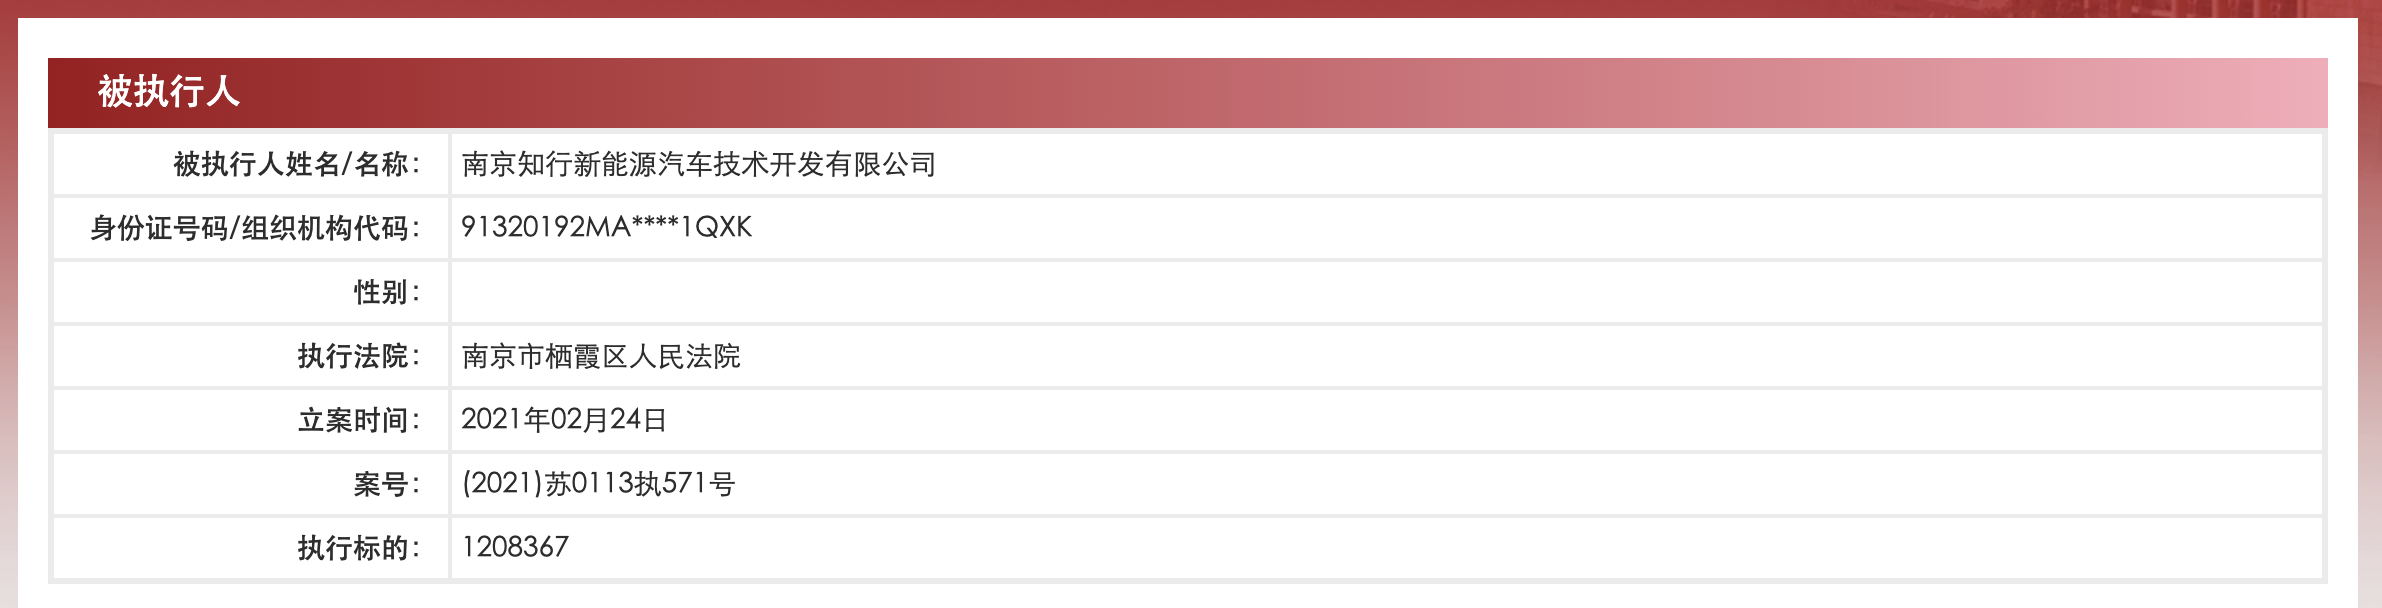Select the company name 南京知行新能源汽车技术开发有限公司
This screenshot has height=608, width=2382.
coord(698,164)
